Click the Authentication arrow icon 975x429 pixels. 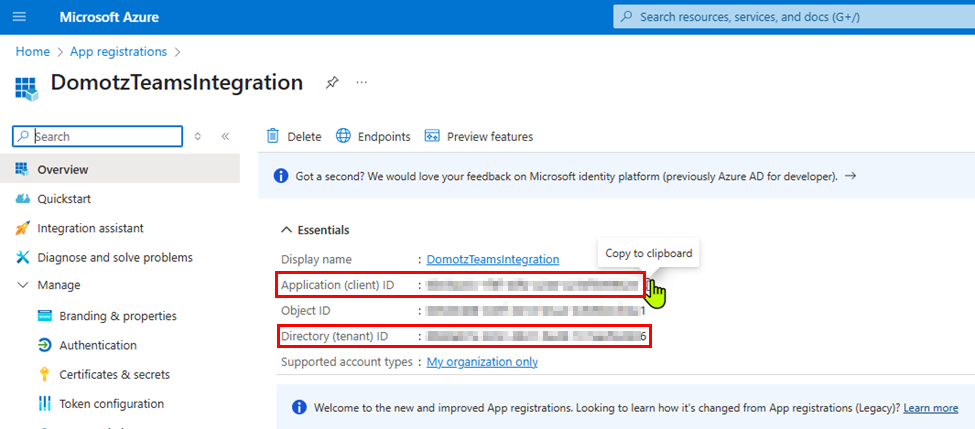click(44, 345)
